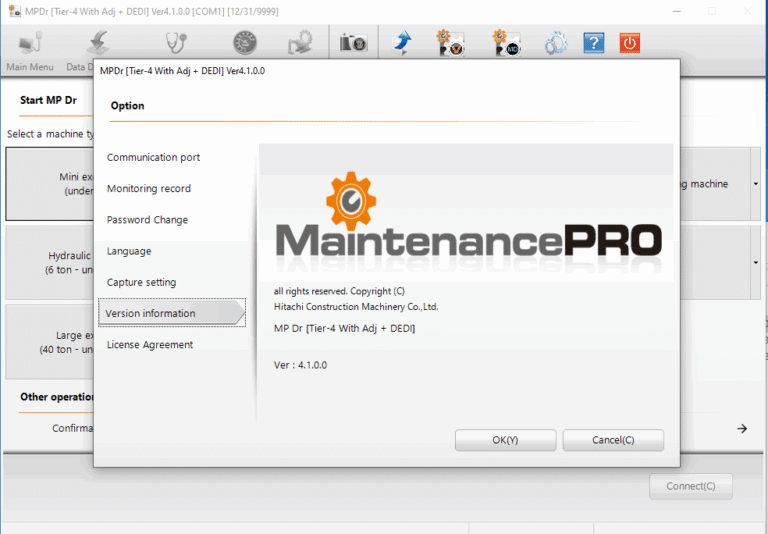Open the stethoscope diagnosis icon
Screen dimensions: 768x534
[176, 43]
